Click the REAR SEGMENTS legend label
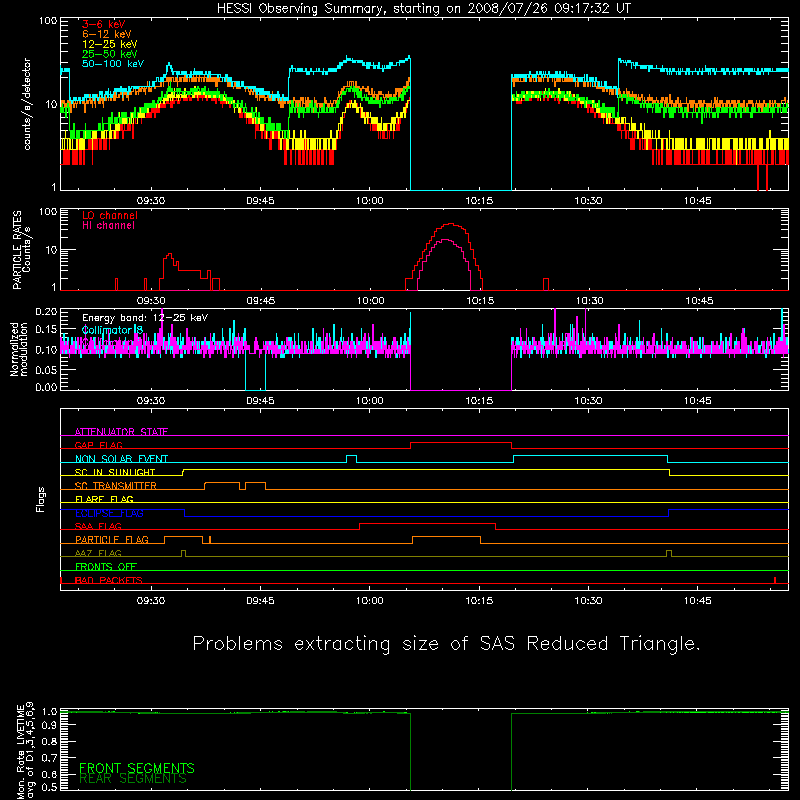The image size is (800, 800). (x=133, y=779)
